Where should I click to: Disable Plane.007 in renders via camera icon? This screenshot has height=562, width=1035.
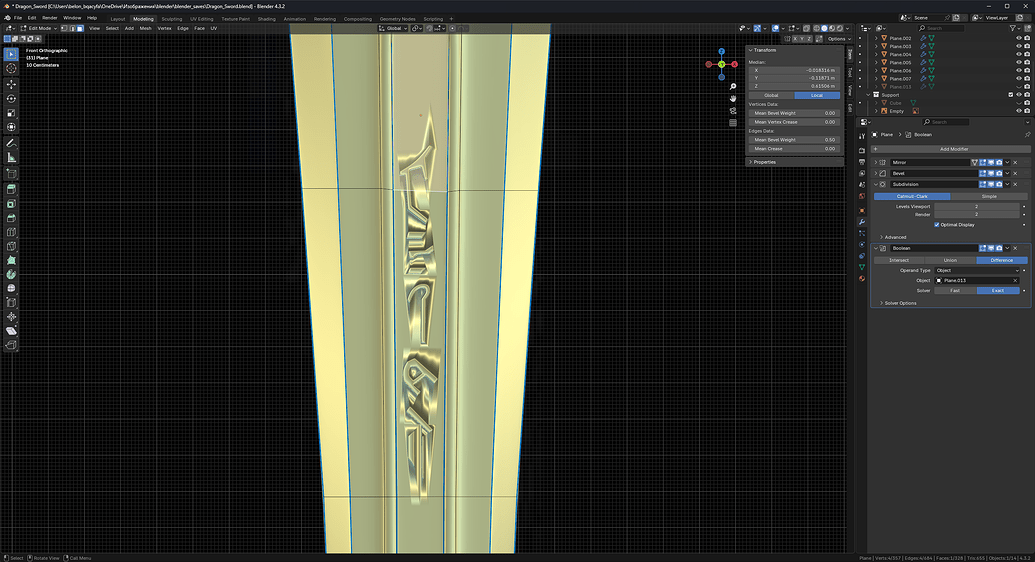[x=1027, y=79]
